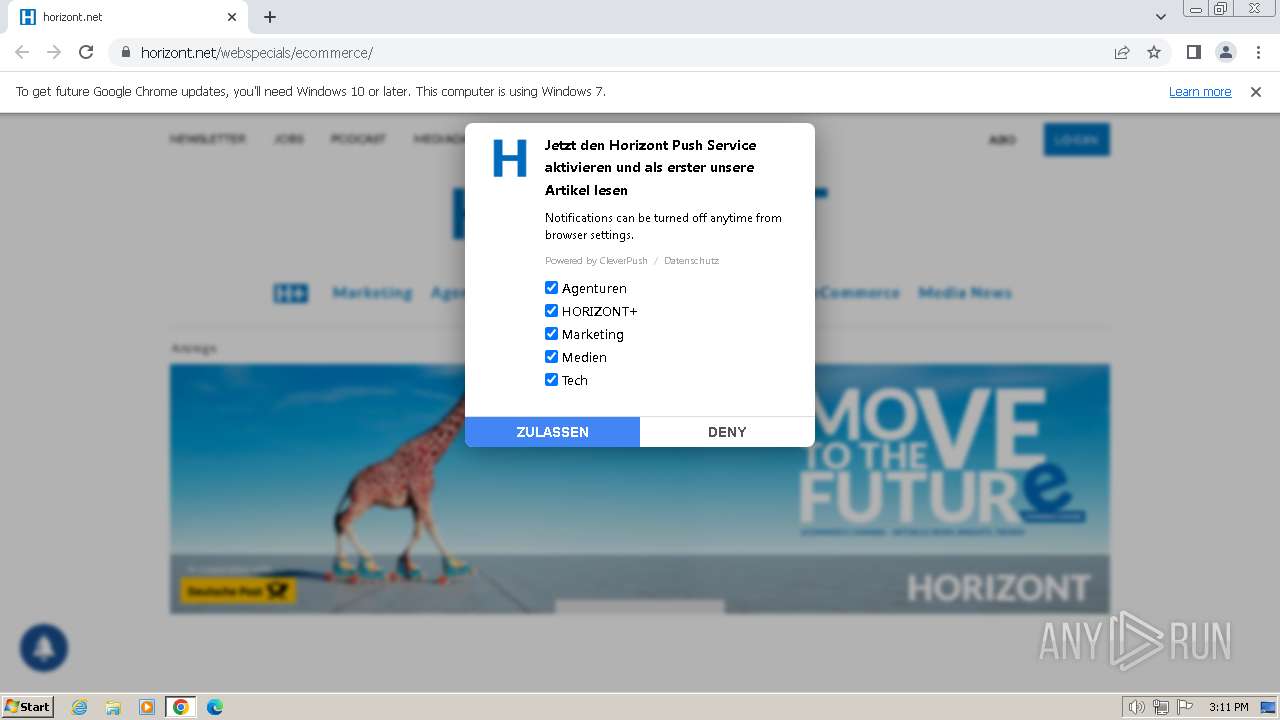1280x720 pixels.
Task: Uncheck the Marketing checkbox
Action: pos(551,333)
